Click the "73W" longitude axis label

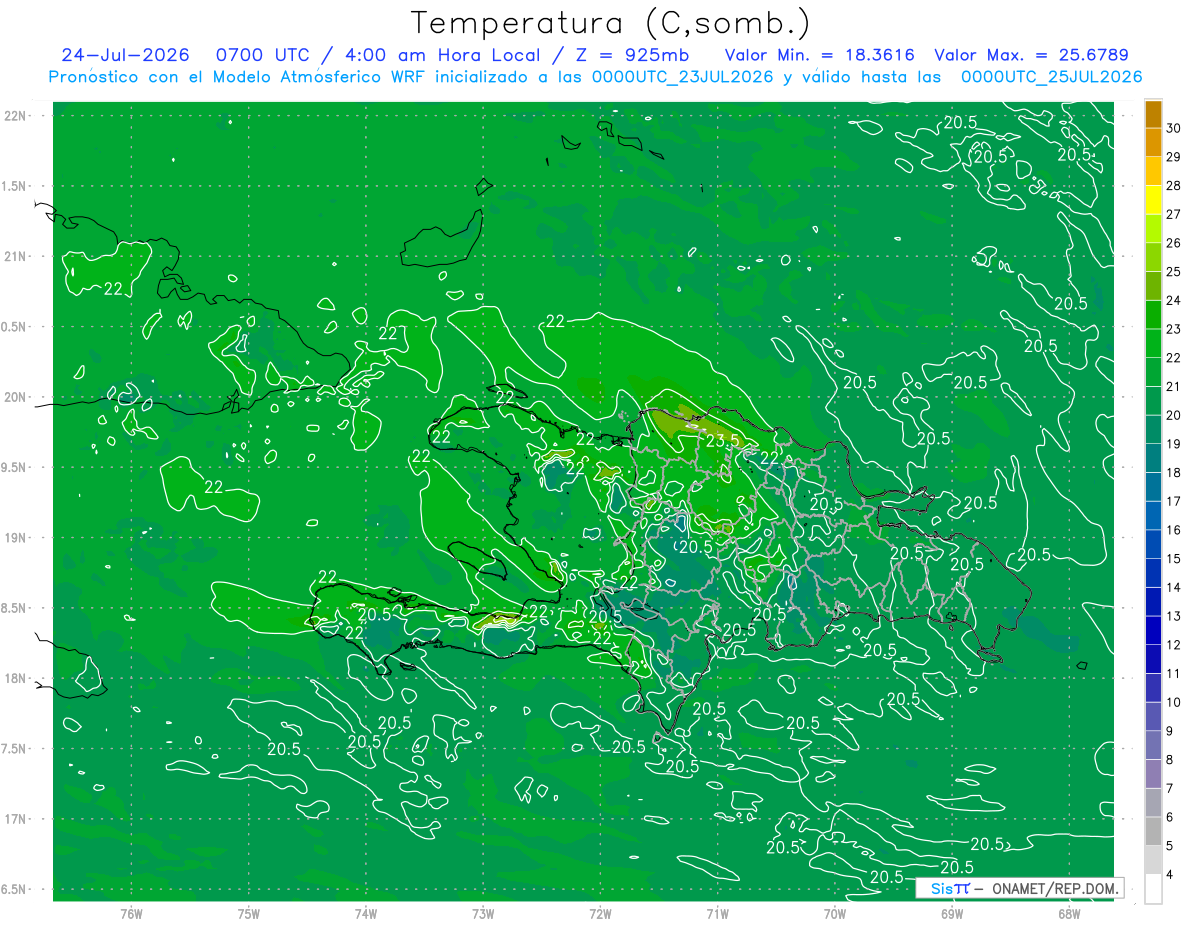(483, 913)
